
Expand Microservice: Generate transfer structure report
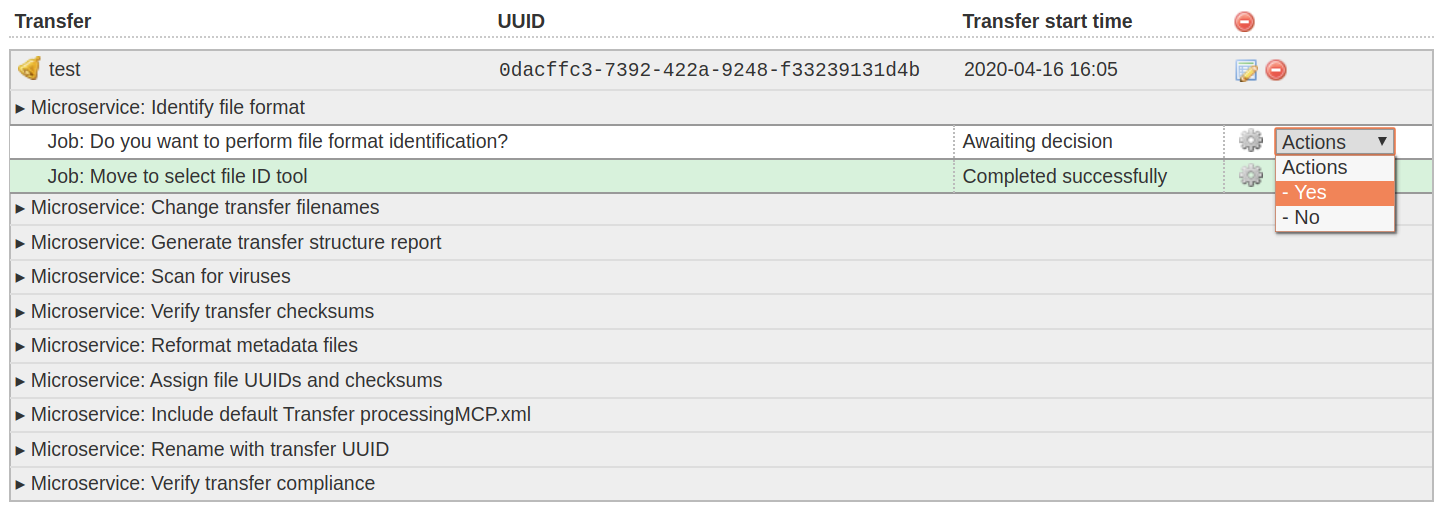[235, 242]
